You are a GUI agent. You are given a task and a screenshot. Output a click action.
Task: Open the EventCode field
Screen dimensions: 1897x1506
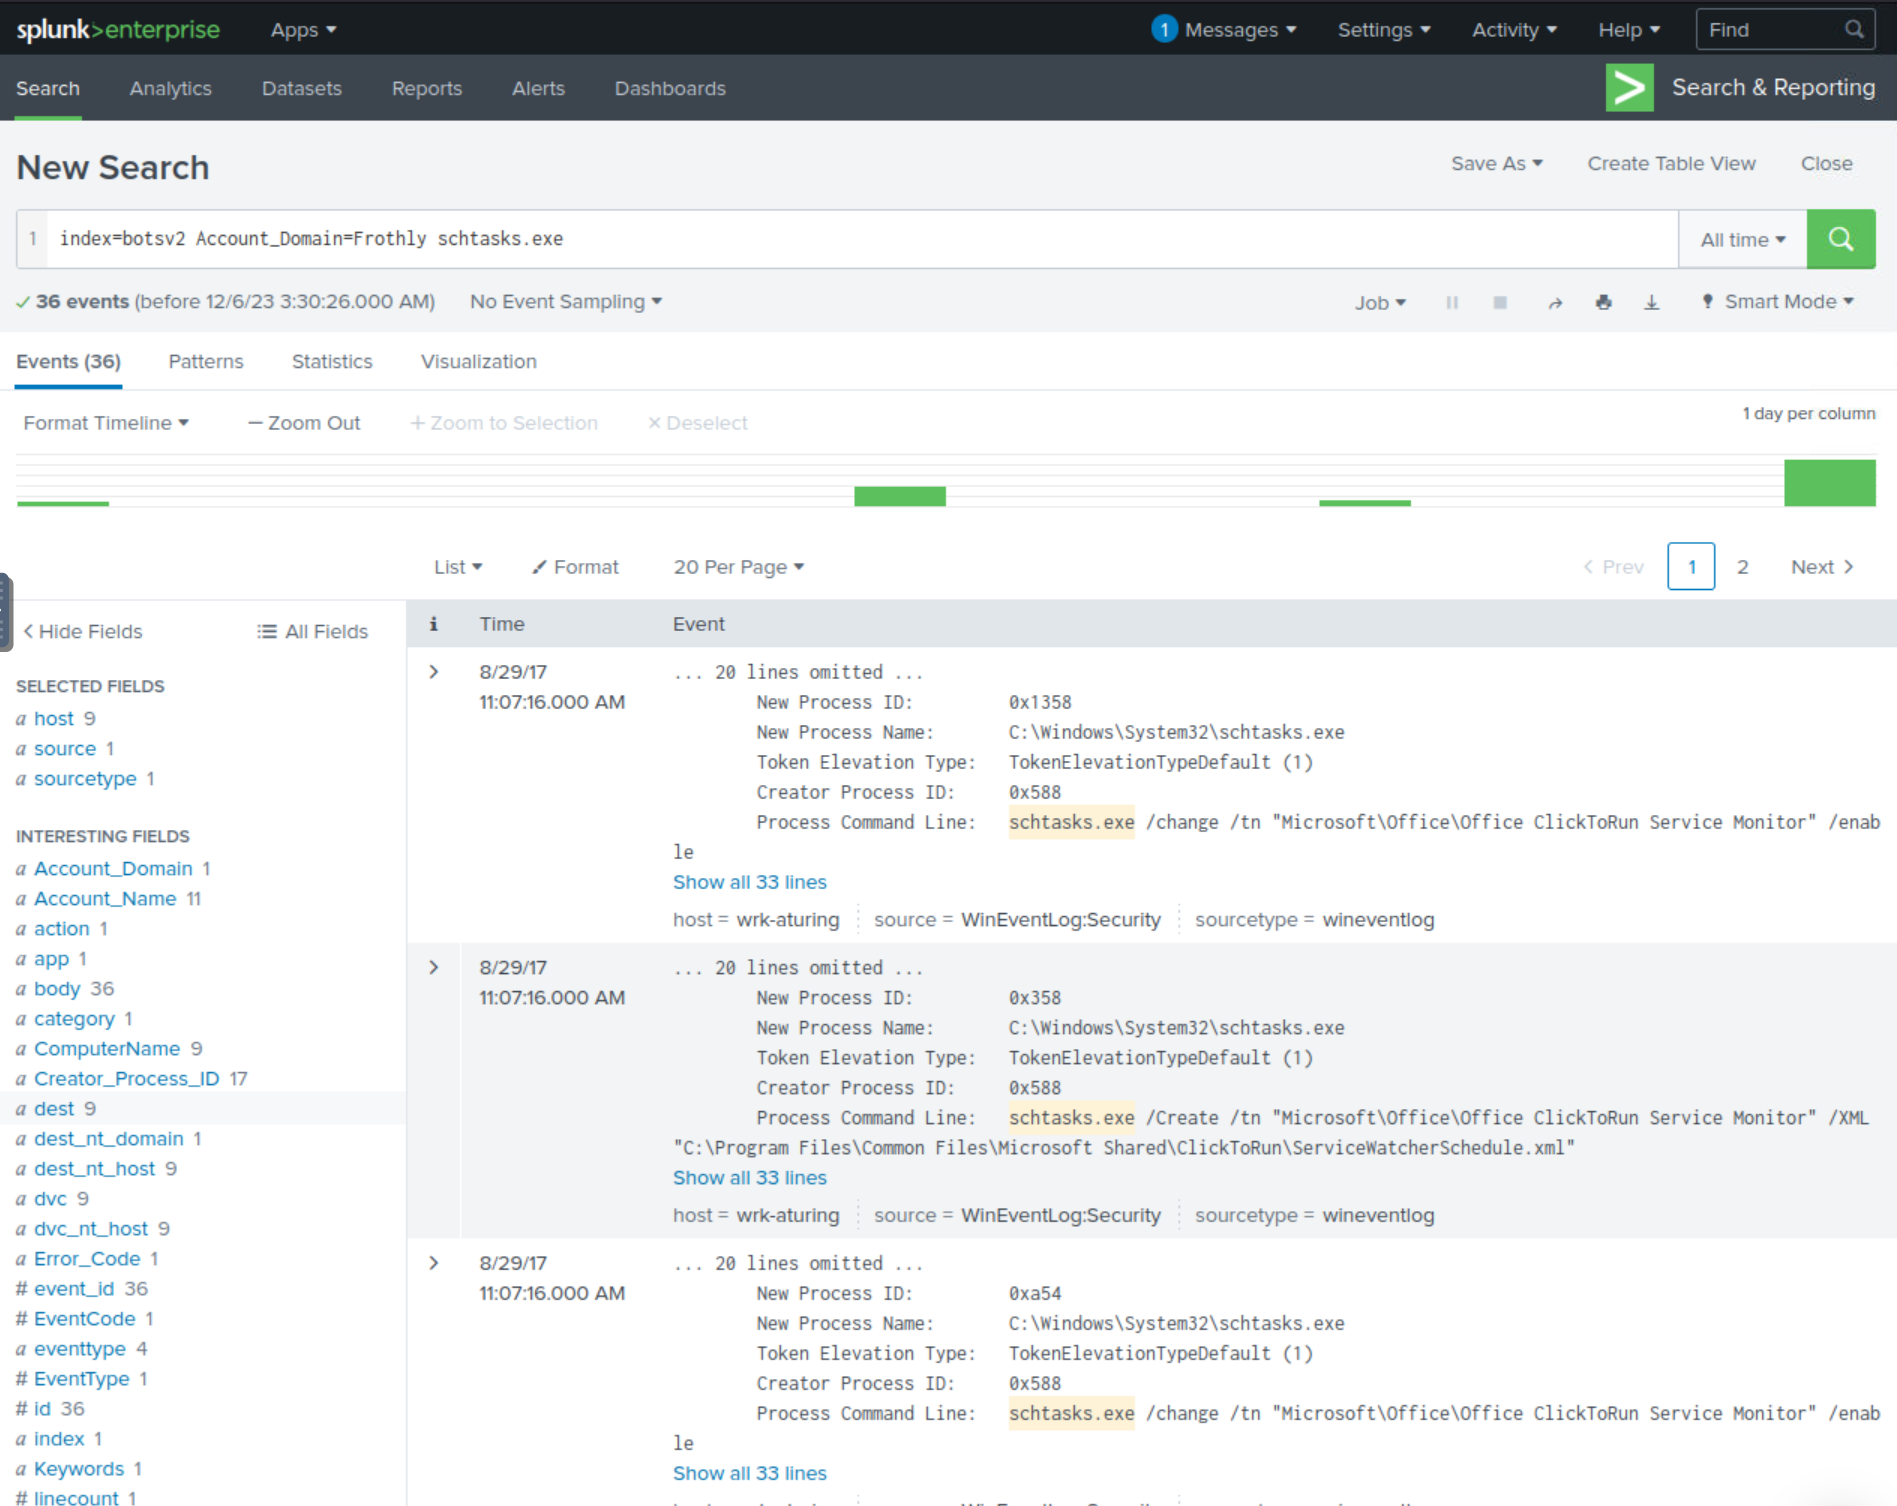pos(84,1319)
